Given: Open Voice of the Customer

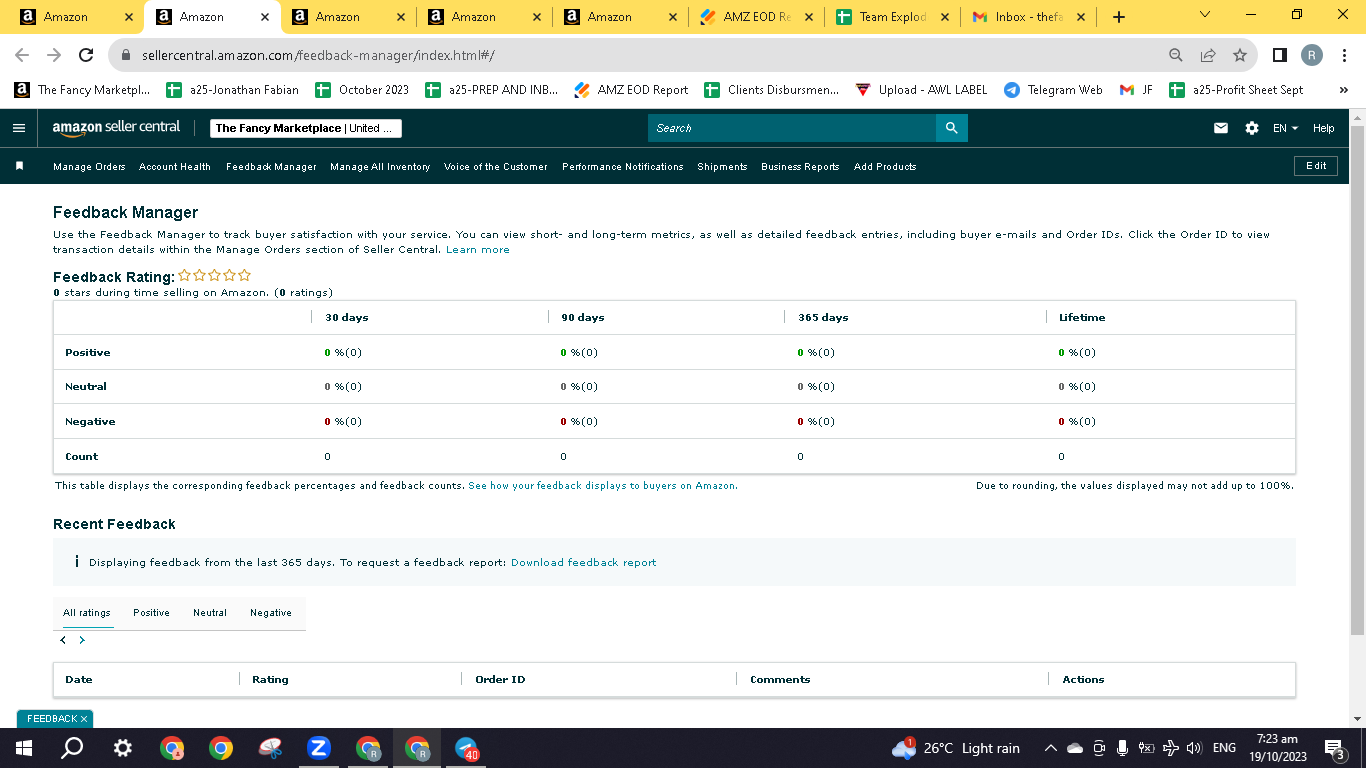Looking at the screenshot, I should tap(496, 167).
